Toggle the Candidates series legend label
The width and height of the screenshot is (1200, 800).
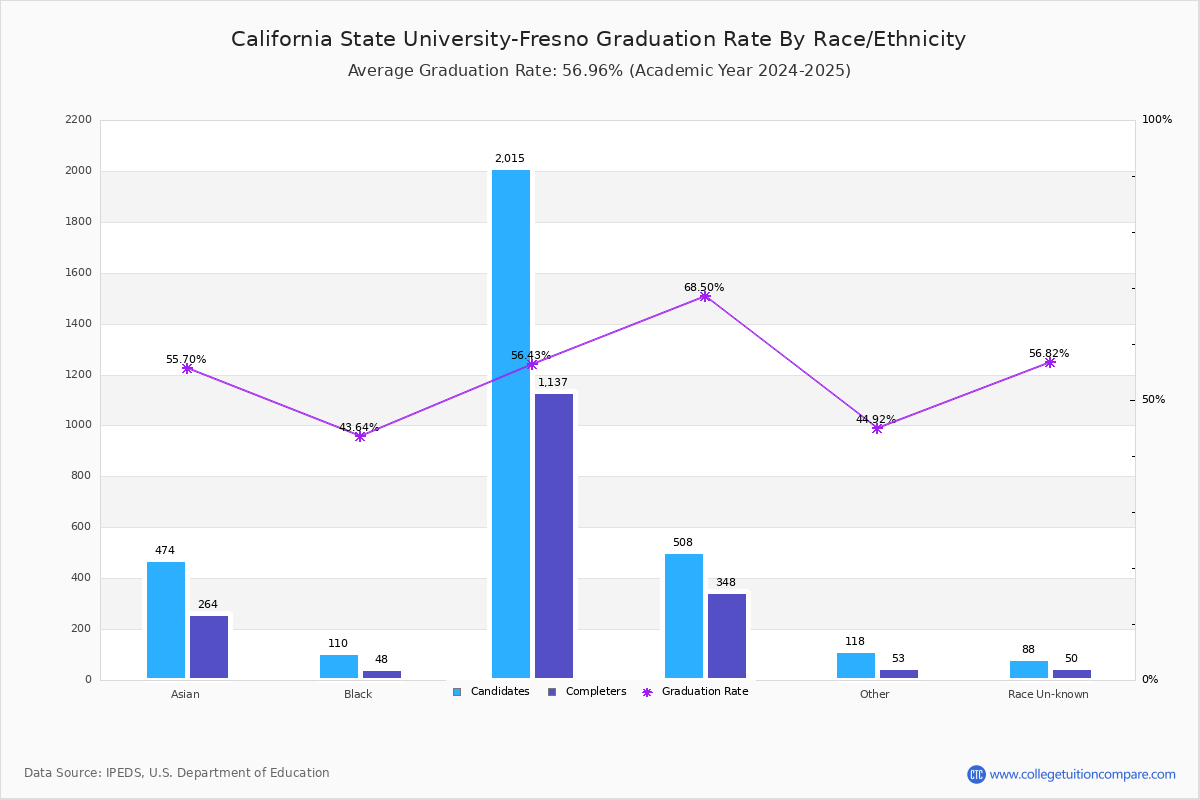(500, 692)
